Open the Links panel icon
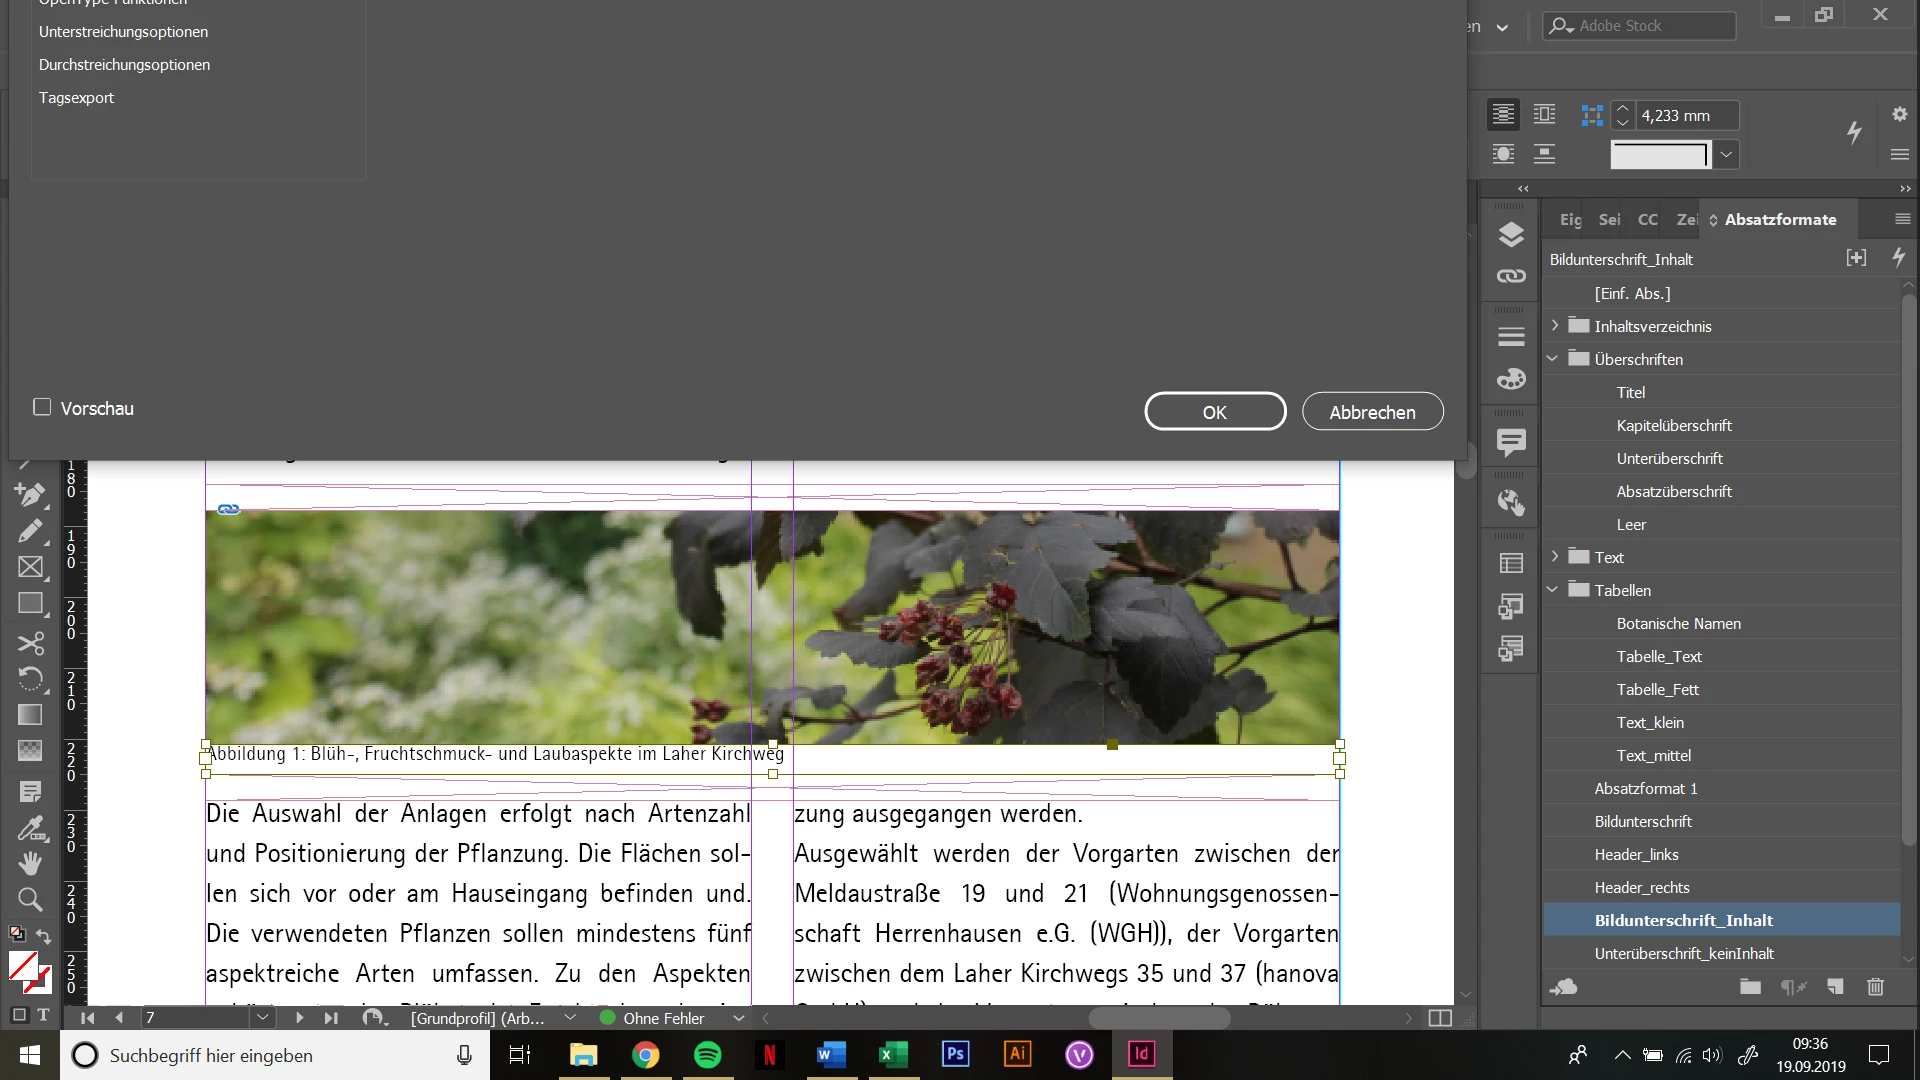The width and height of the screenshot is (1920, 1080). coord(1511,276)
